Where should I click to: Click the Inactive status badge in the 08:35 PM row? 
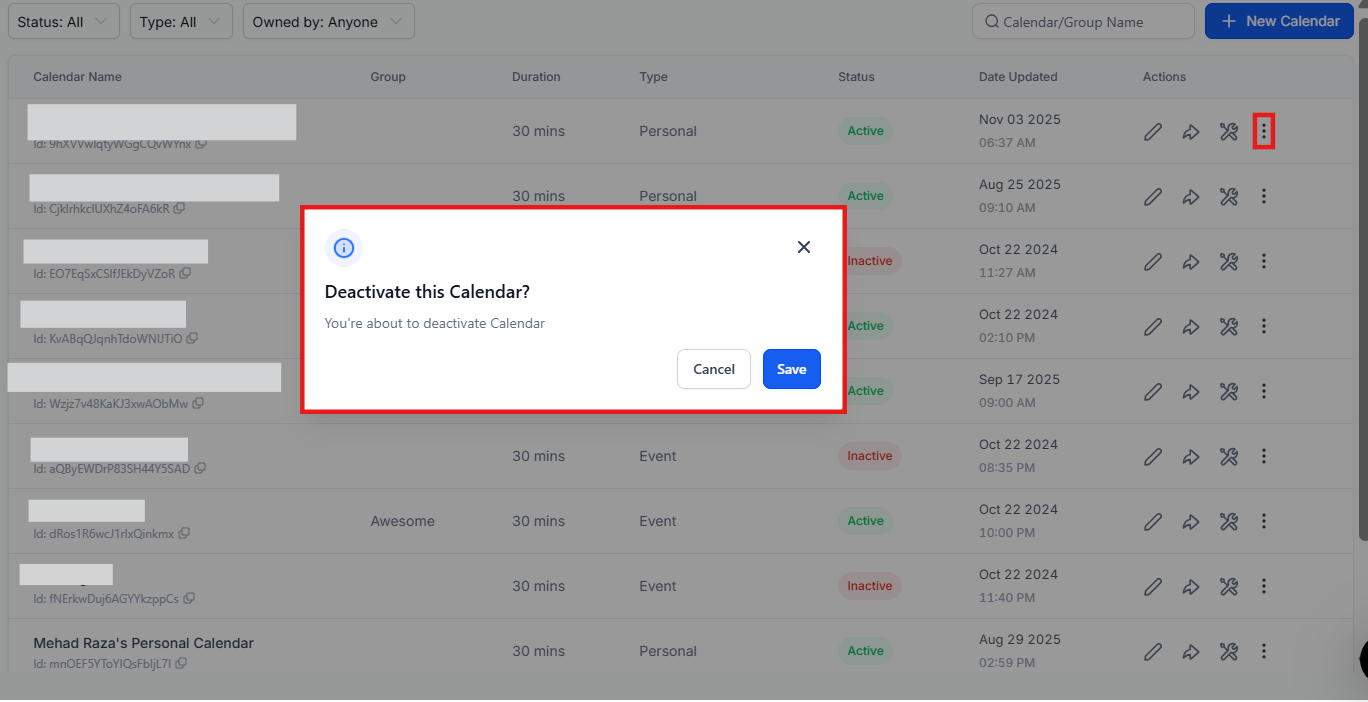[x=869, y=456]
